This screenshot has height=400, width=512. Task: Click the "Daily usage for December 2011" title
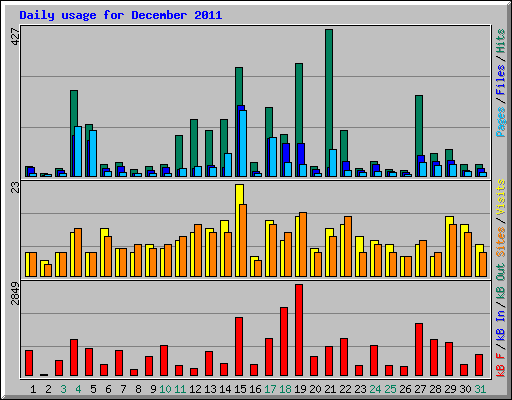(x=121, y=15)
